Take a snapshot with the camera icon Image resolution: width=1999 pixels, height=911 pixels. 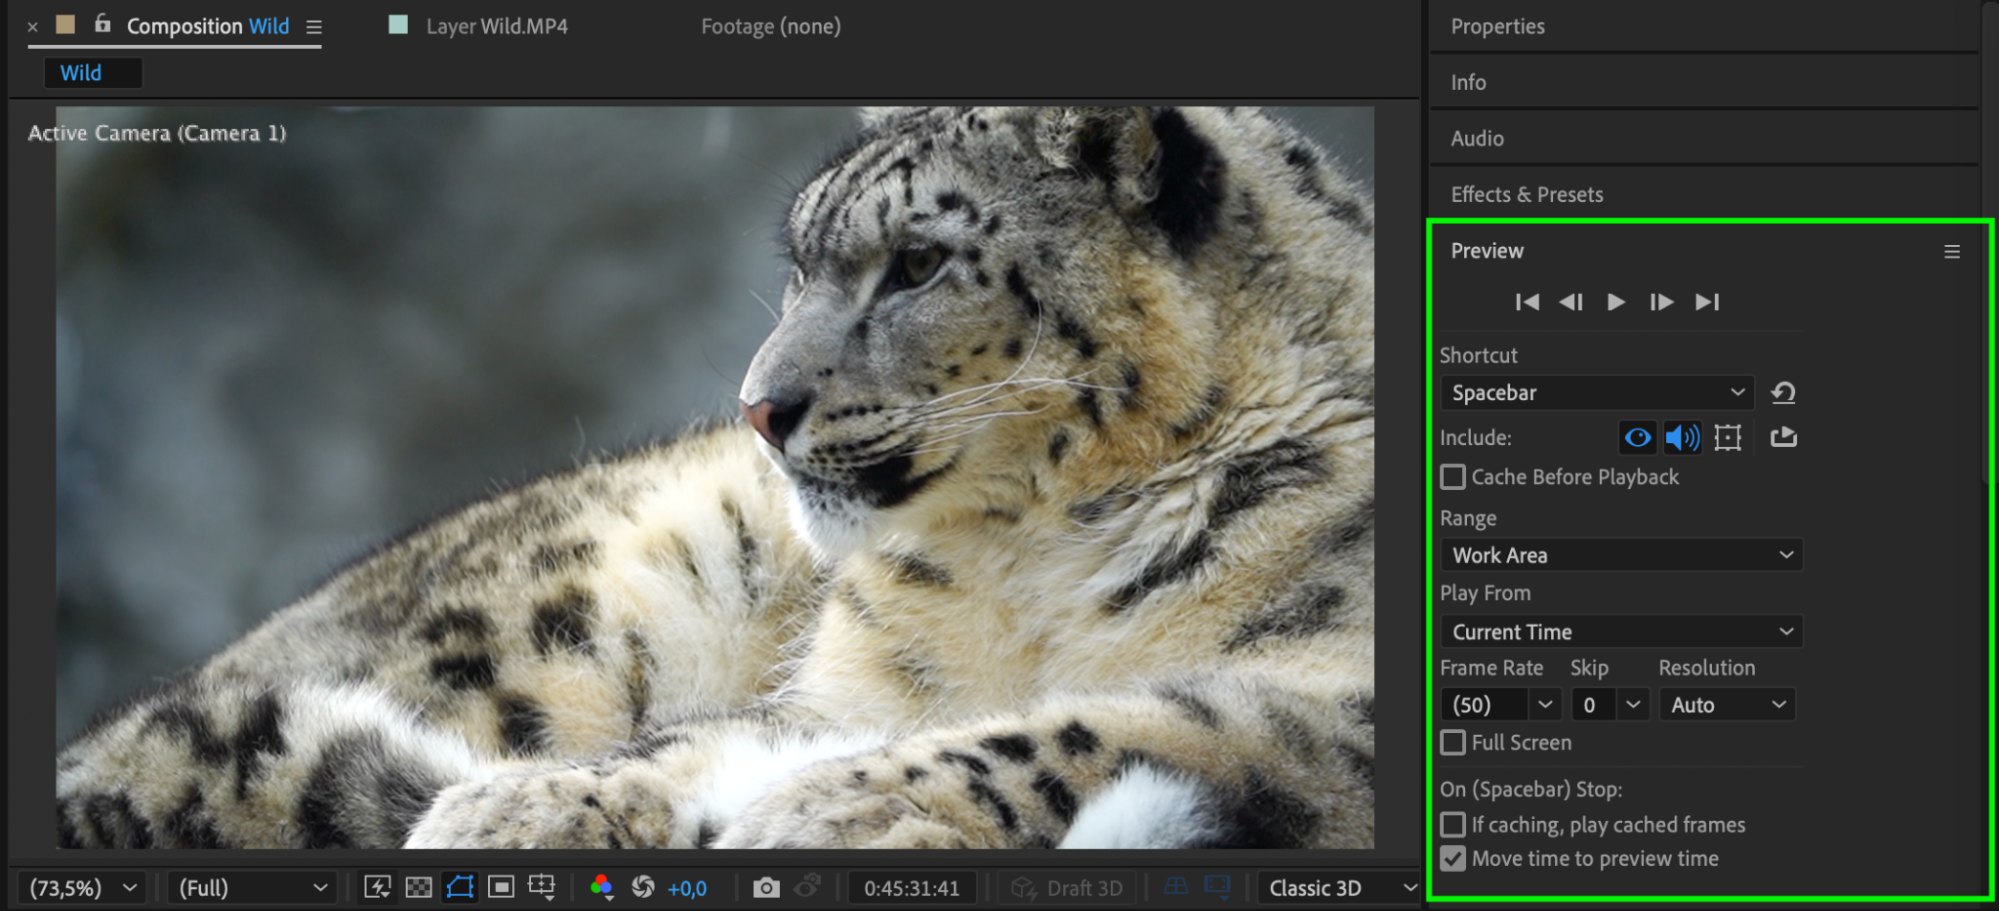click(766, 888)
